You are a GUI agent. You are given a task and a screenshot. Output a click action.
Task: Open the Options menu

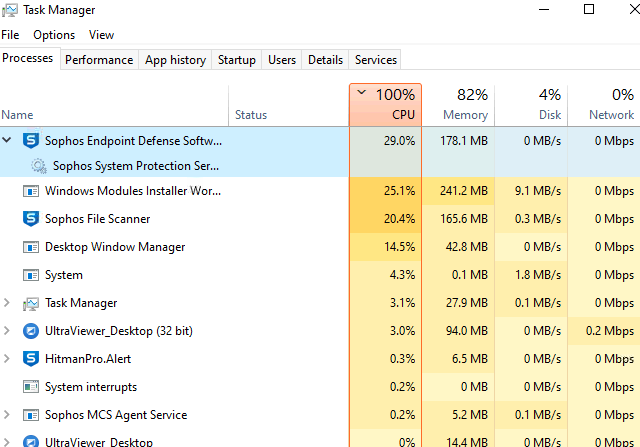coord(54,35)
